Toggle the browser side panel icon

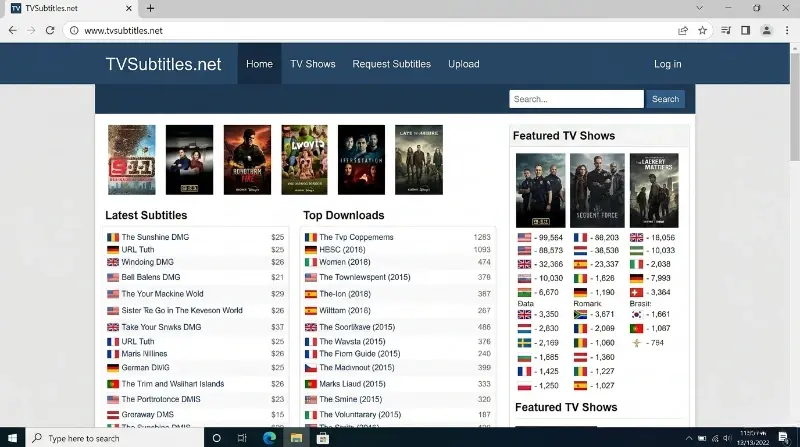pyautogui.click(x=745, y=31)
